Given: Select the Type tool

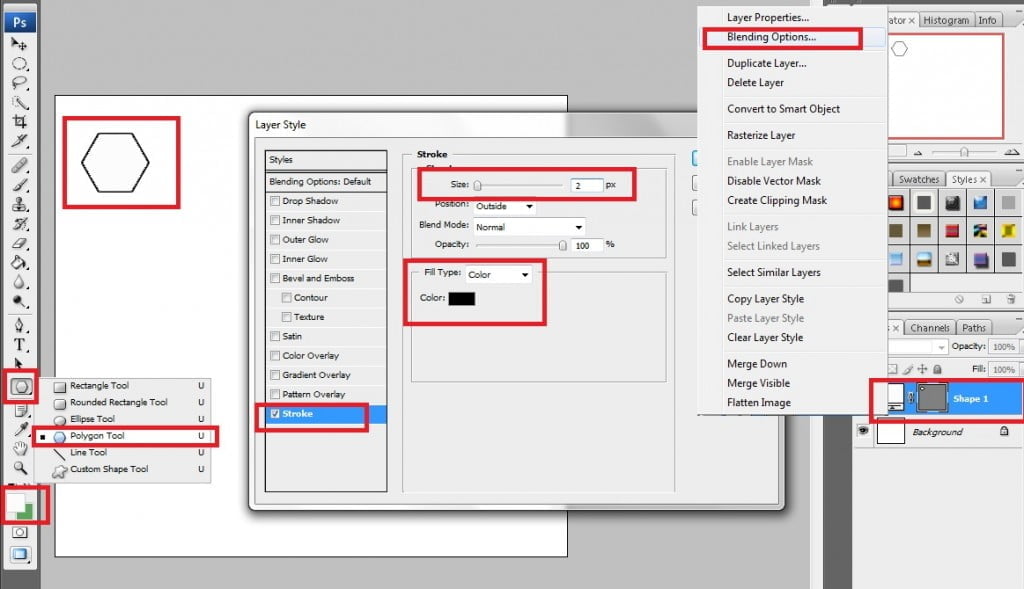Looking at the screenshot, I should (19, 345).
